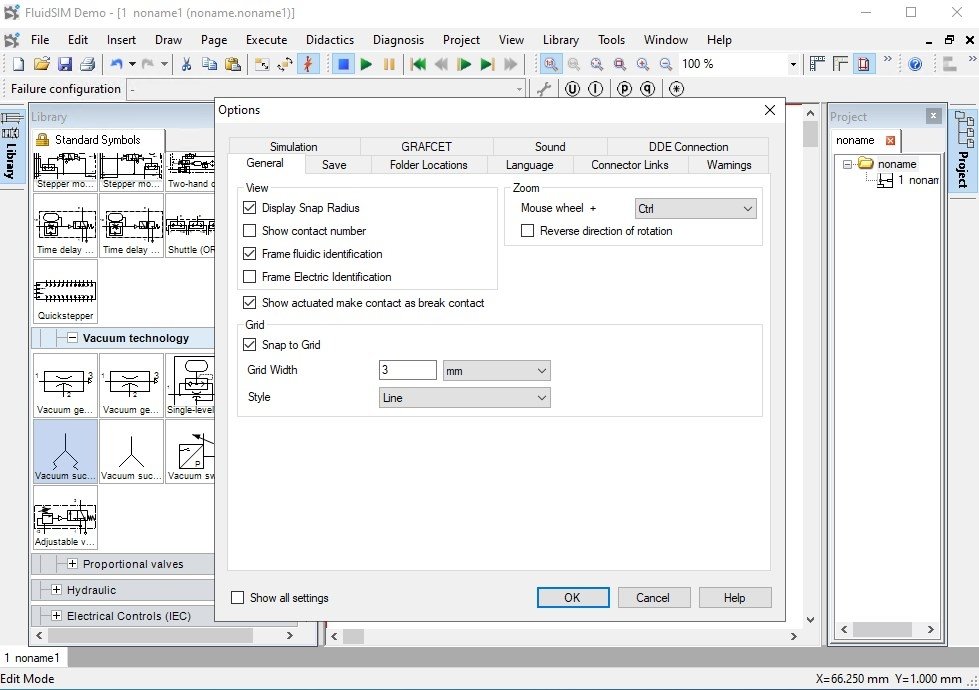Click the single step green icon
The width and height of the screenshot is (979, 690).
point(464,64)
